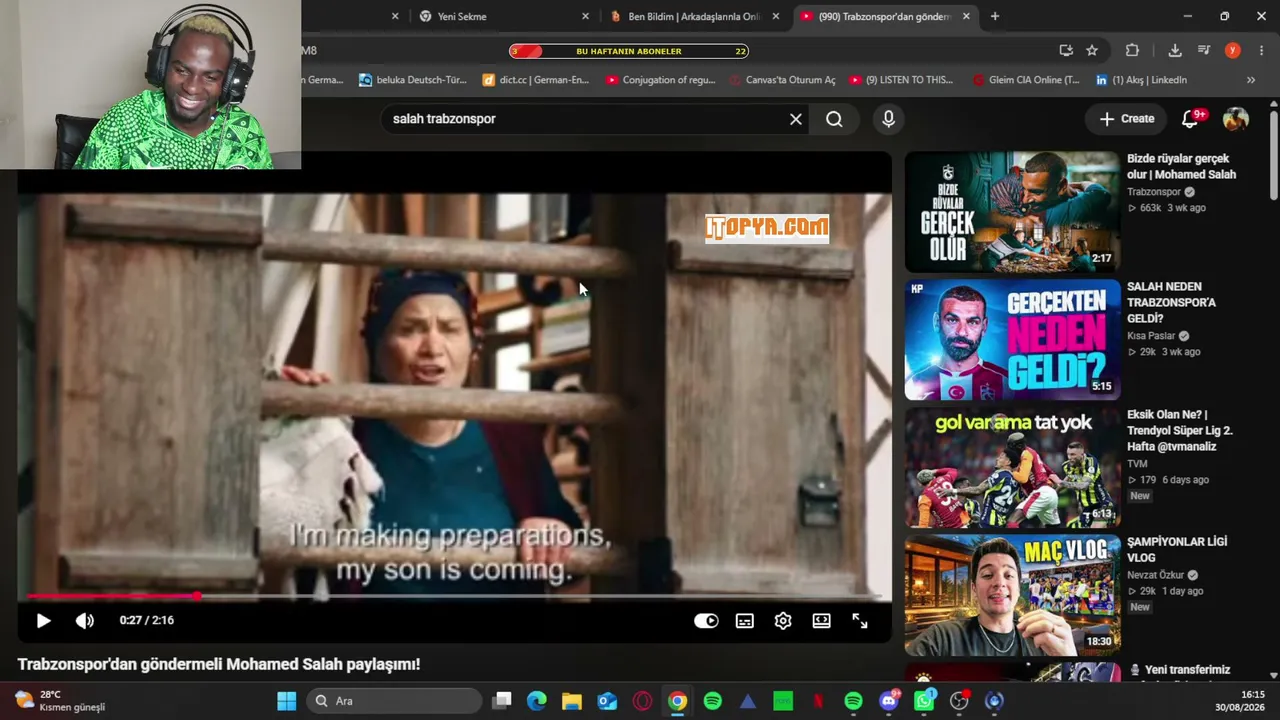Toggle subtitles/closed captions

pyautogui.click(x=745, y=621)
